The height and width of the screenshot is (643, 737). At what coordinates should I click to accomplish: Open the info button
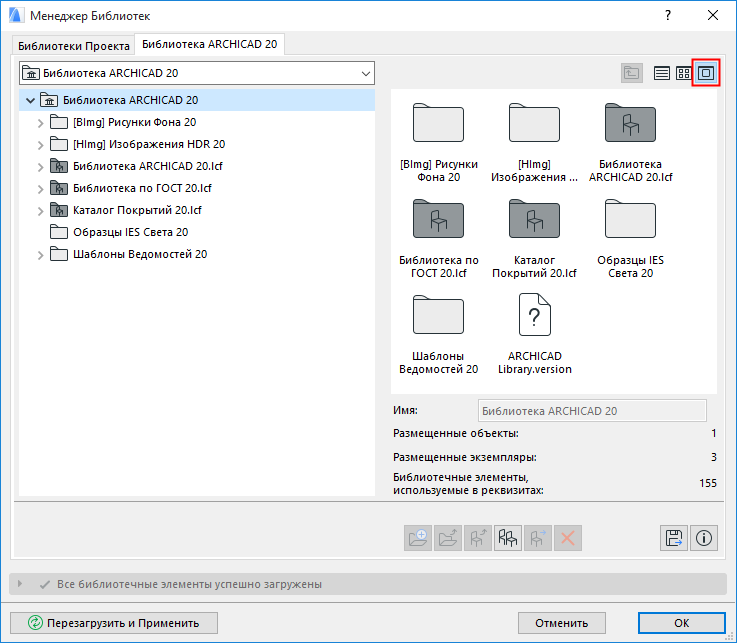click(x=704, y=538)
